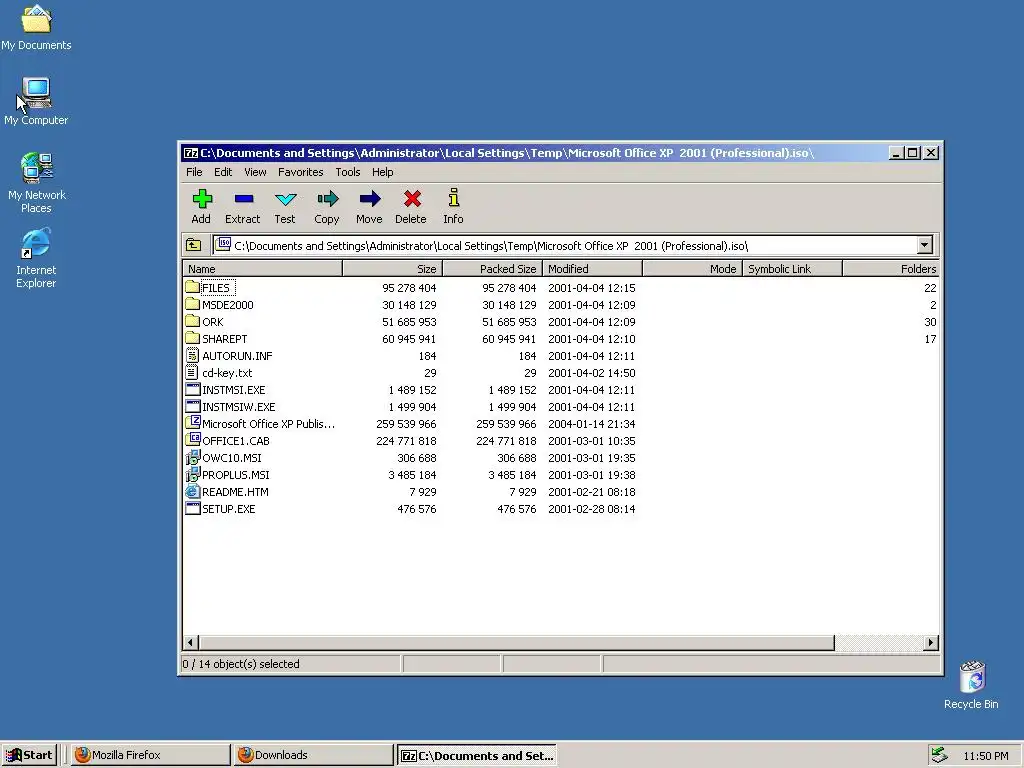The width and height of the screenshot is (1024, 768).
Task: Select the SETUP.EXE icon
Action: click(x=192, y=508)
